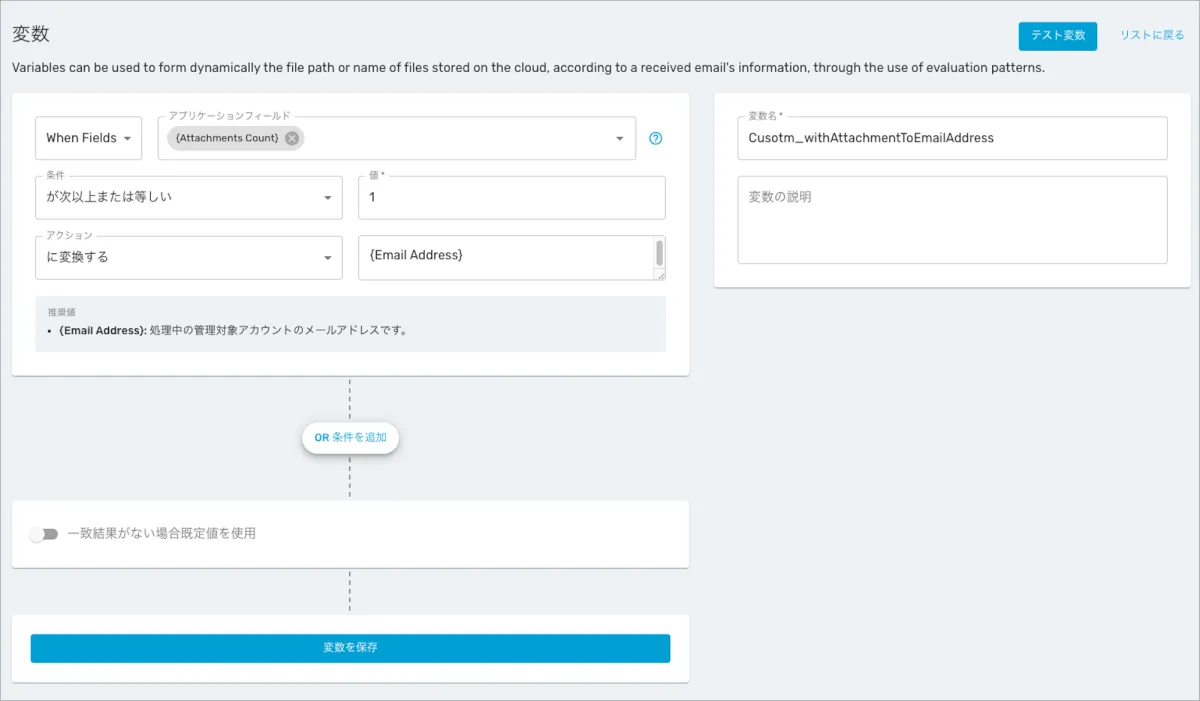Viewport: 1200px width, 701px height.
Task: Click the action textarea scrollbar
Action: coord(659,252)
